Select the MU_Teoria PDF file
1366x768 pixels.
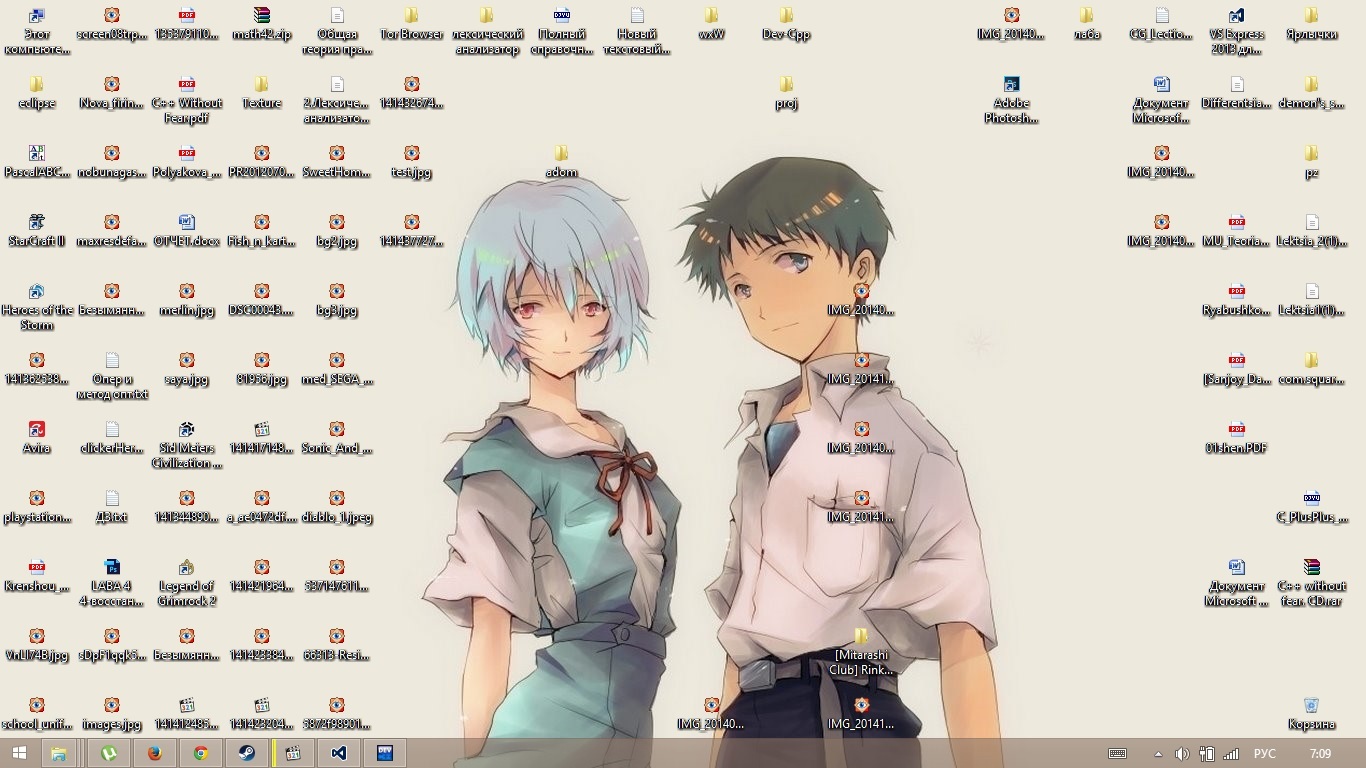point(1237,231)
